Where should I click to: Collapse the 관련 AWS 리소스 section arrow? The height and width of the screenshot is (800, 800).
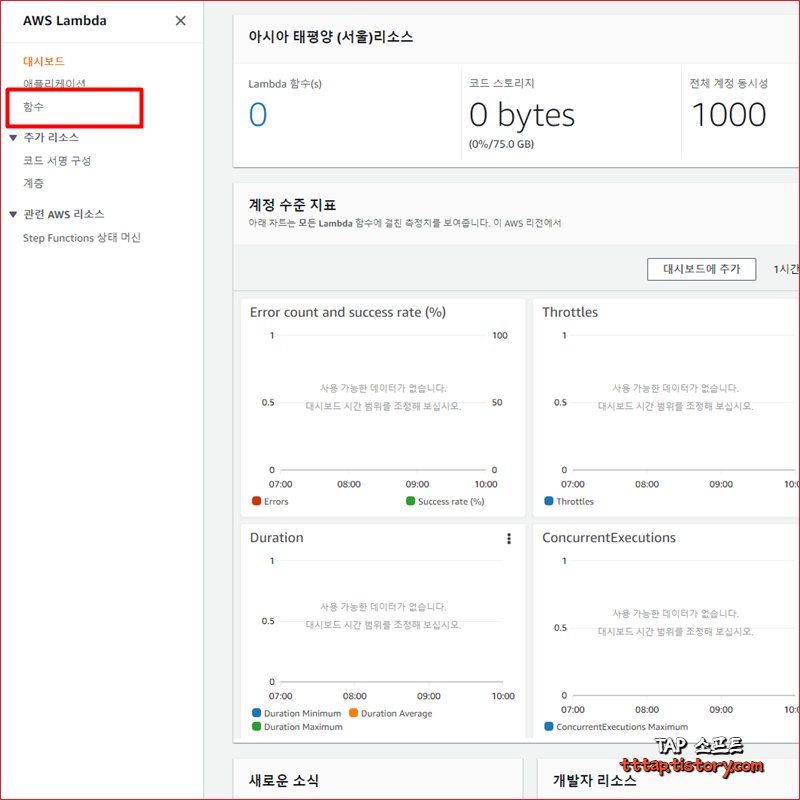14,214
